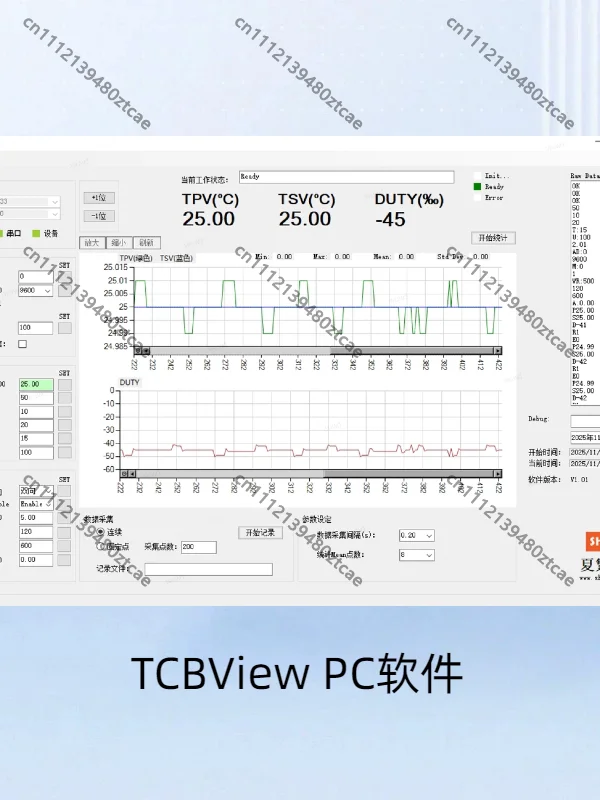Click the green 串口 status indicator
This screenshot has height=800, width=600.
(x=0, y=234)
